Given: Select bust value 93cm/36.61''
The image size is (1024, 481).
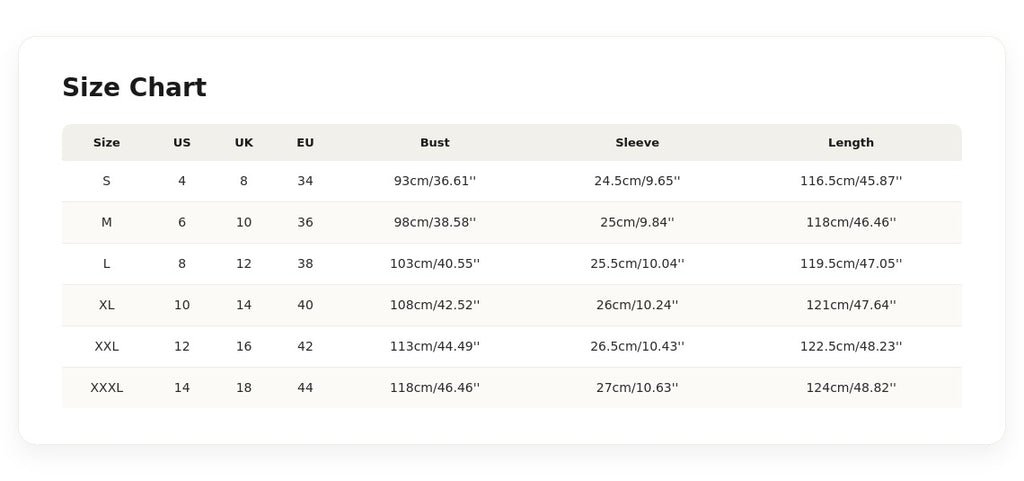Looking at the screenshot, I should tap(435, 181).
